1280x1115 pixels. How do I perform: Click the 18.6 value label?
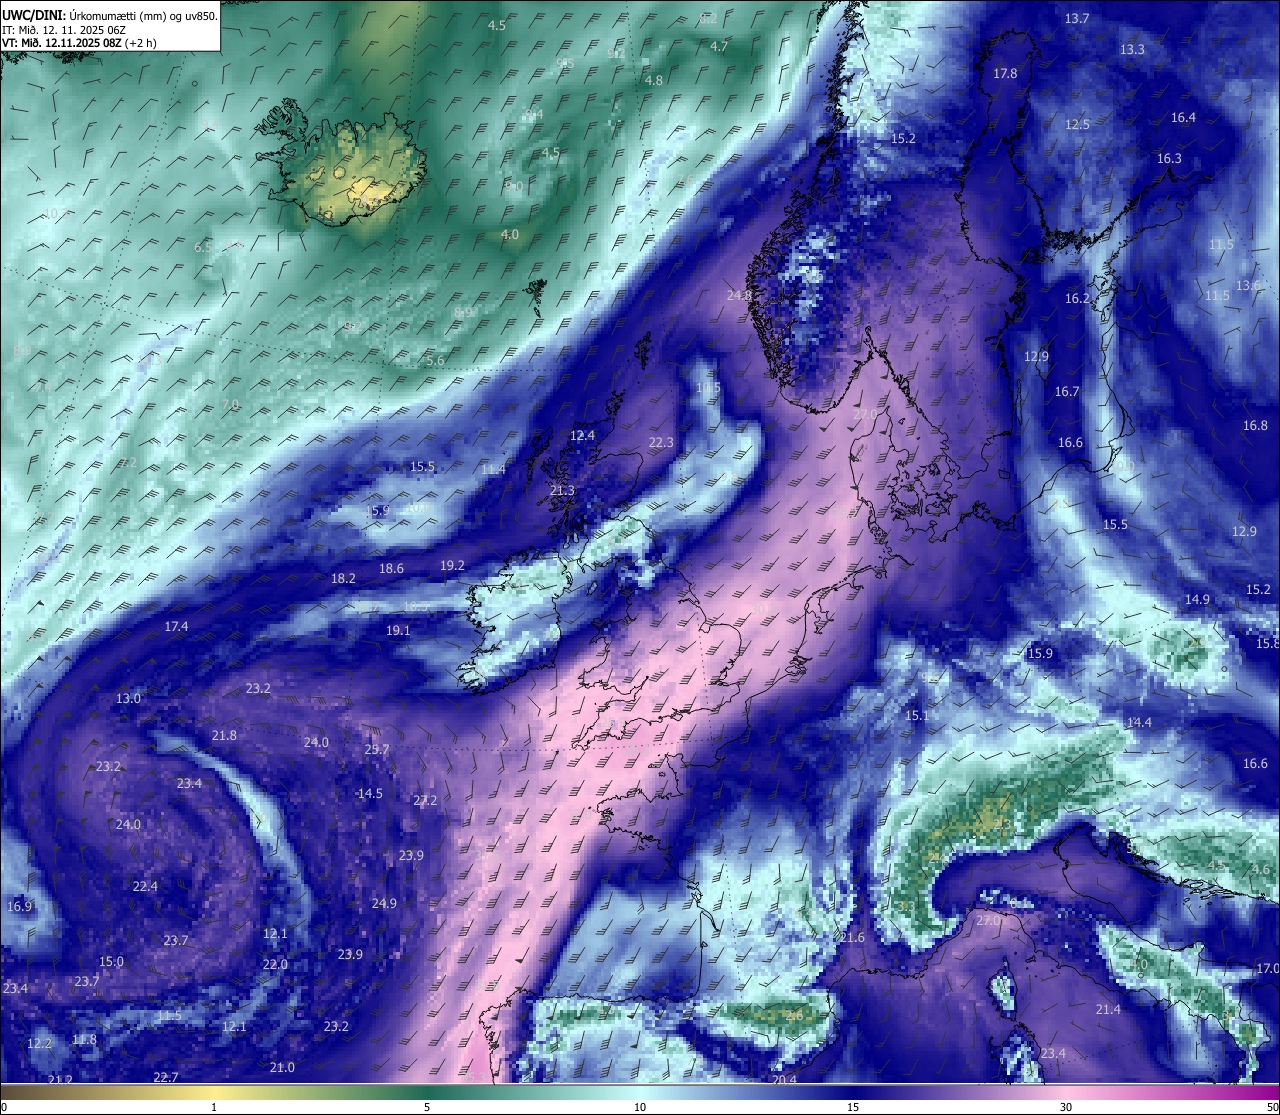point(391,569)
